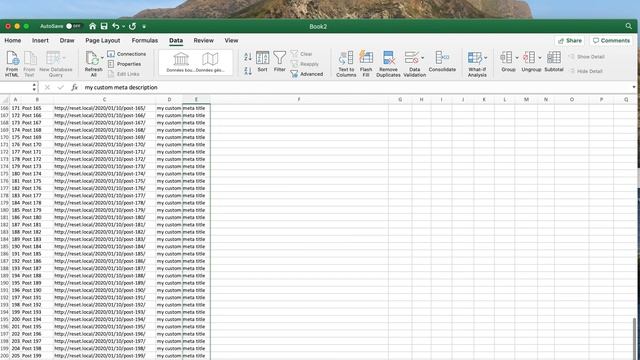Open New Database Query
Screen dimensions: 640x360
[56, 64]
